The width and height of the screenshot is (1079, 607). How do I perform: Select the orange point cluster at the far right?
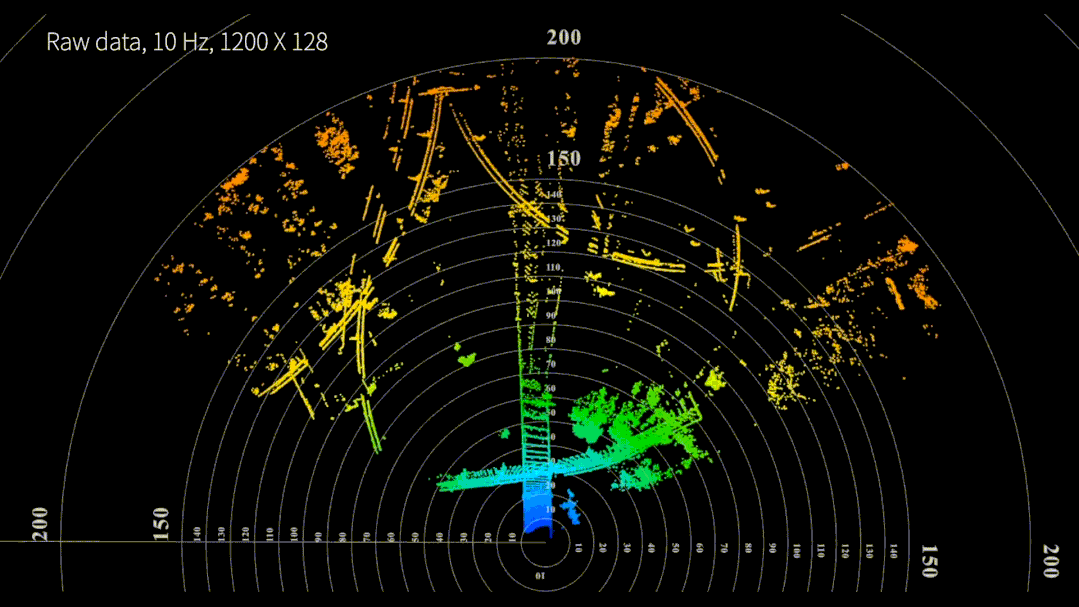[x=910, y=285]
